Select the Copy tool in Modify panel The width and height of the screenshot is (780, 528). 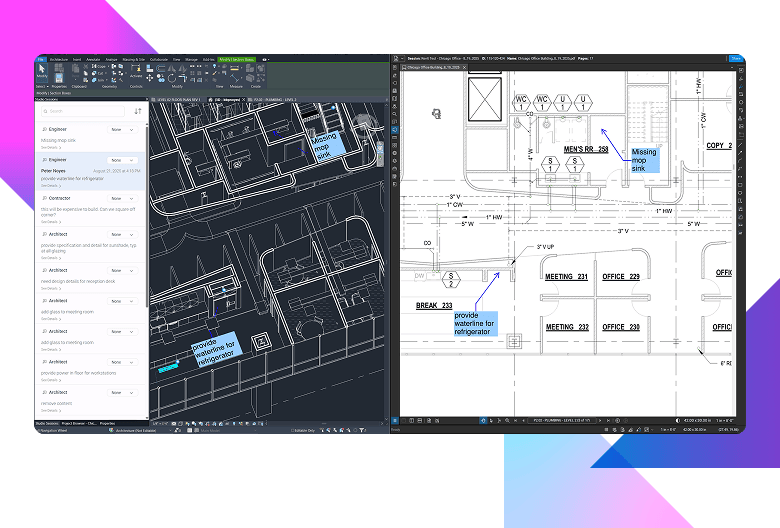click(x=160, y=78)
